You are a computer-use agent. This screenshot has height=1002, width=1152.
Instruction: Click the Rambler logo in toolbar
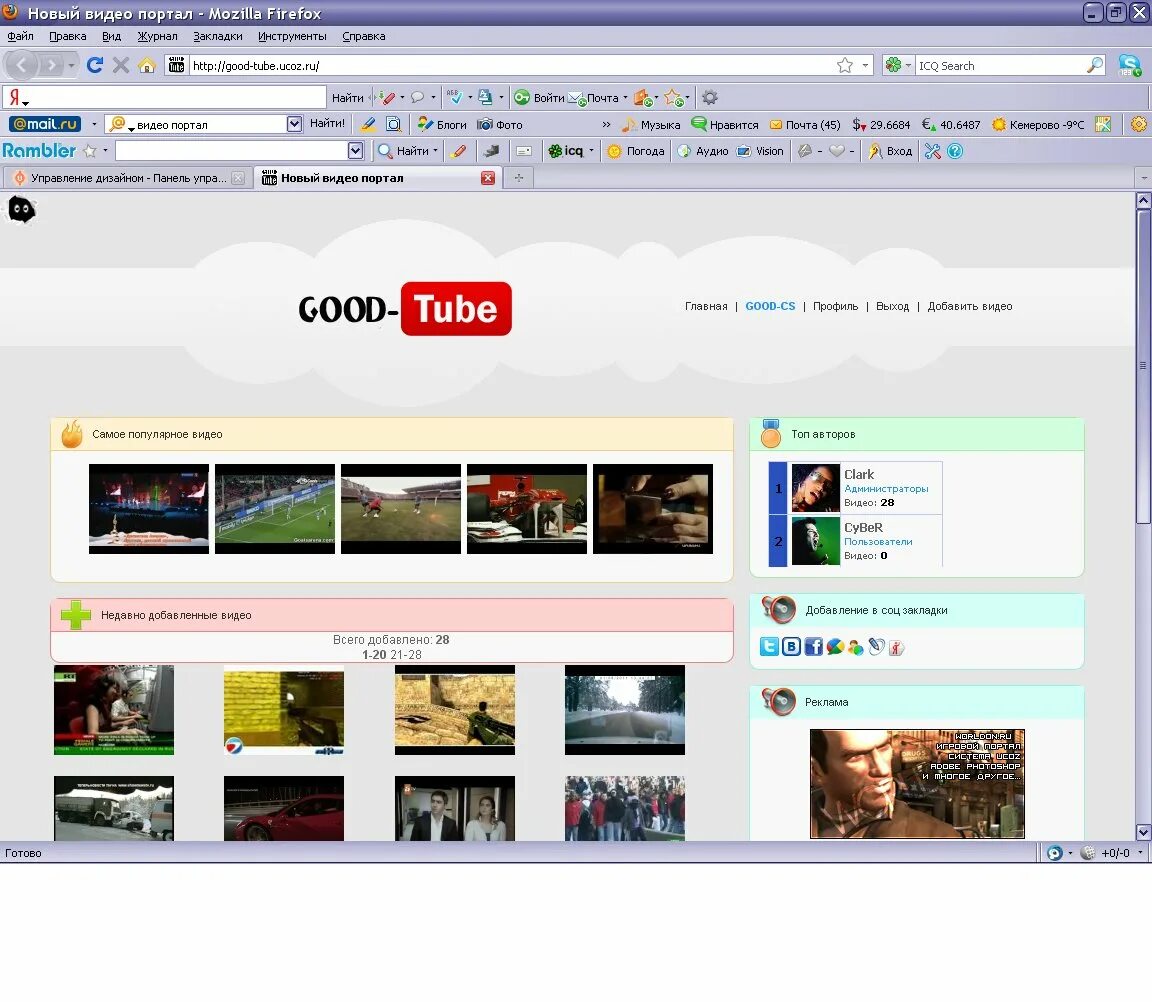pyautogui.click(x=39, y=151)
